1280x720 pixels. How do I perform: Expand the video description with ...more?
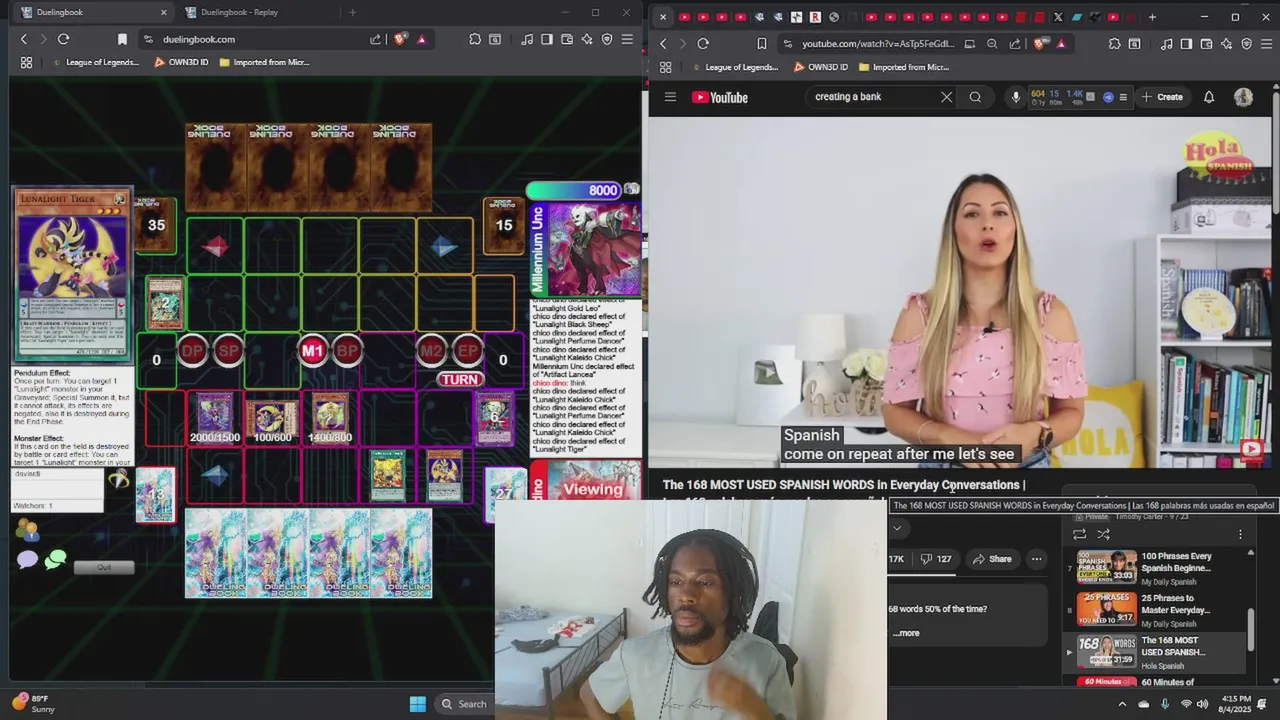tap(907, 633)
